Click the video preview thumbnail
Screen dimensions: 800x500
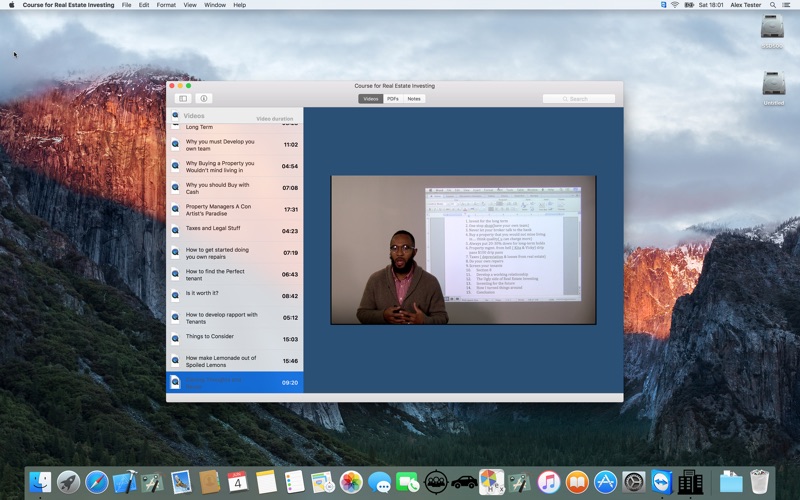click(x=463, y=250)
